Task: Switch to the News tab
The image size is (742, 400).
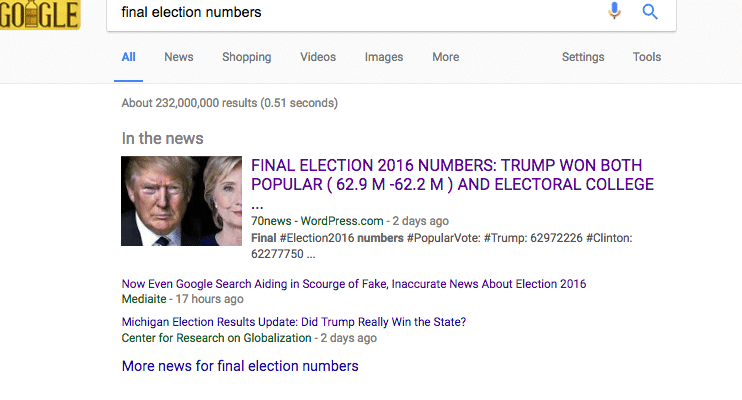Action: tap(179, 57)
